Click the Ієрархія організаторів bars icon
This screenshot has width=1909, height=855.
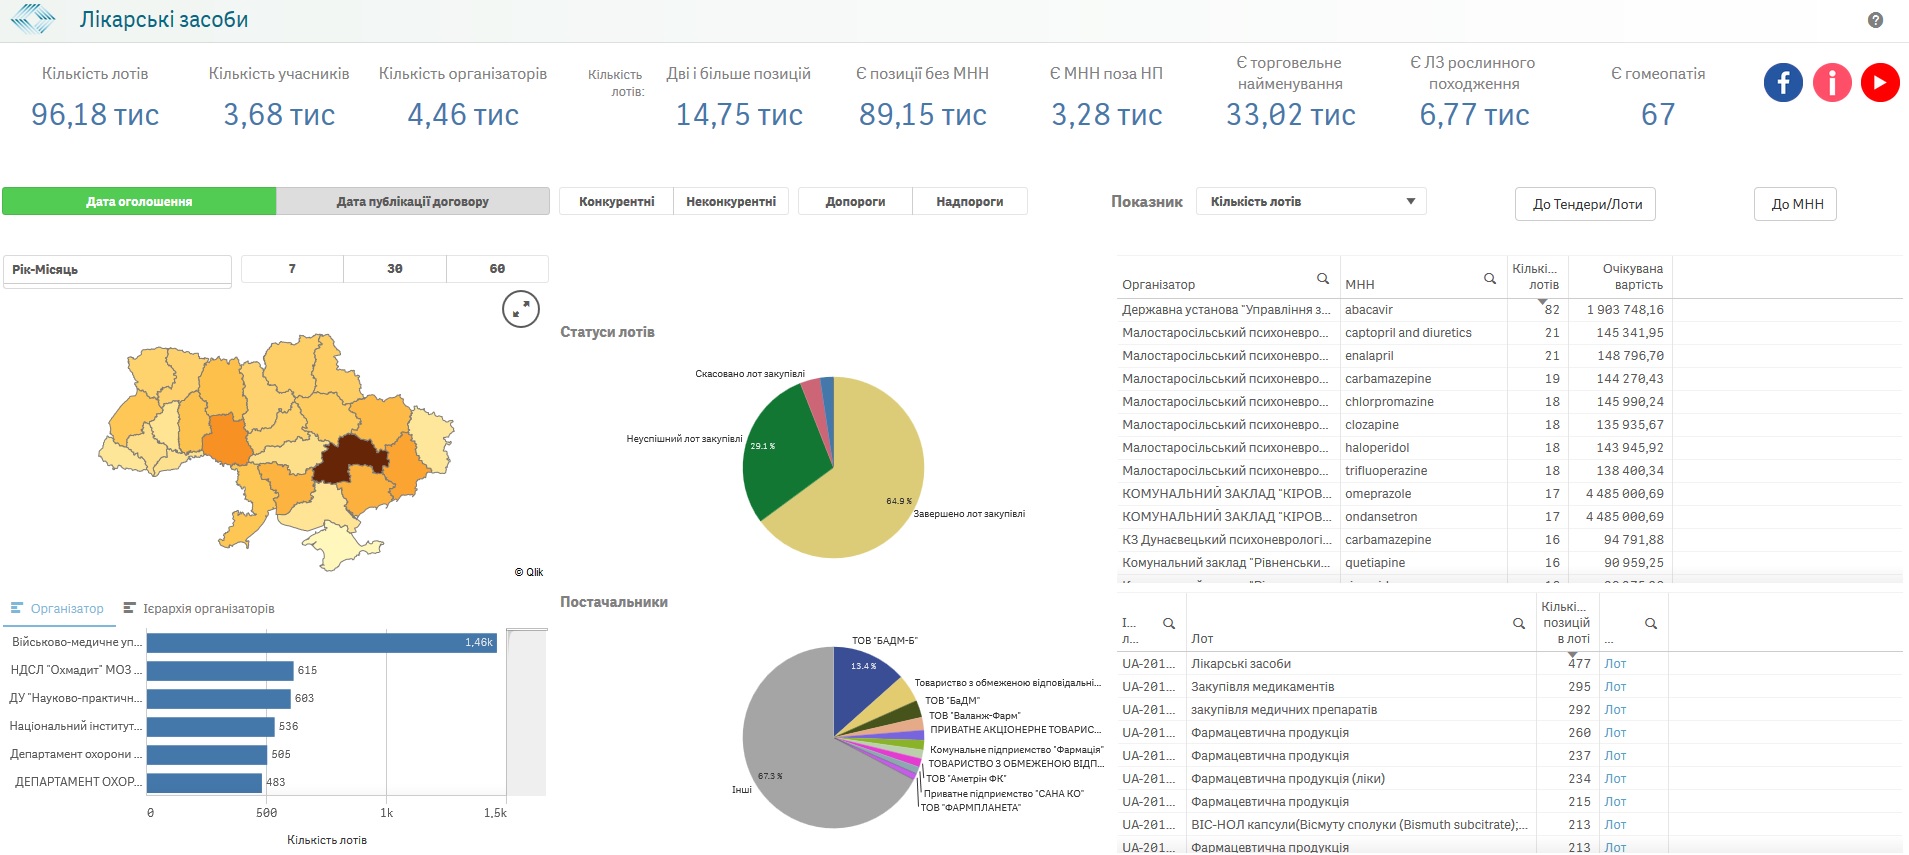[129, 608]
